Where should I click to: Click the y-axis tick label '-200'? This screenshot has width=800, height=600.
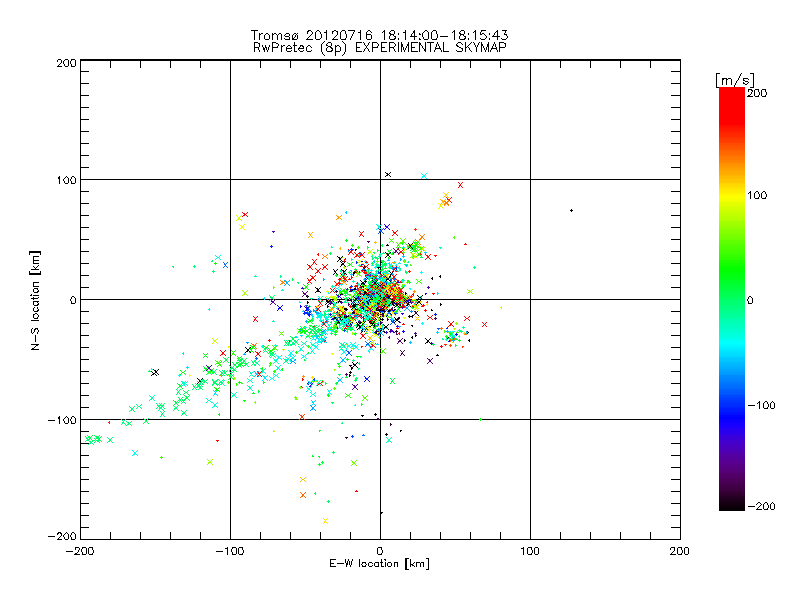[62, 536]
